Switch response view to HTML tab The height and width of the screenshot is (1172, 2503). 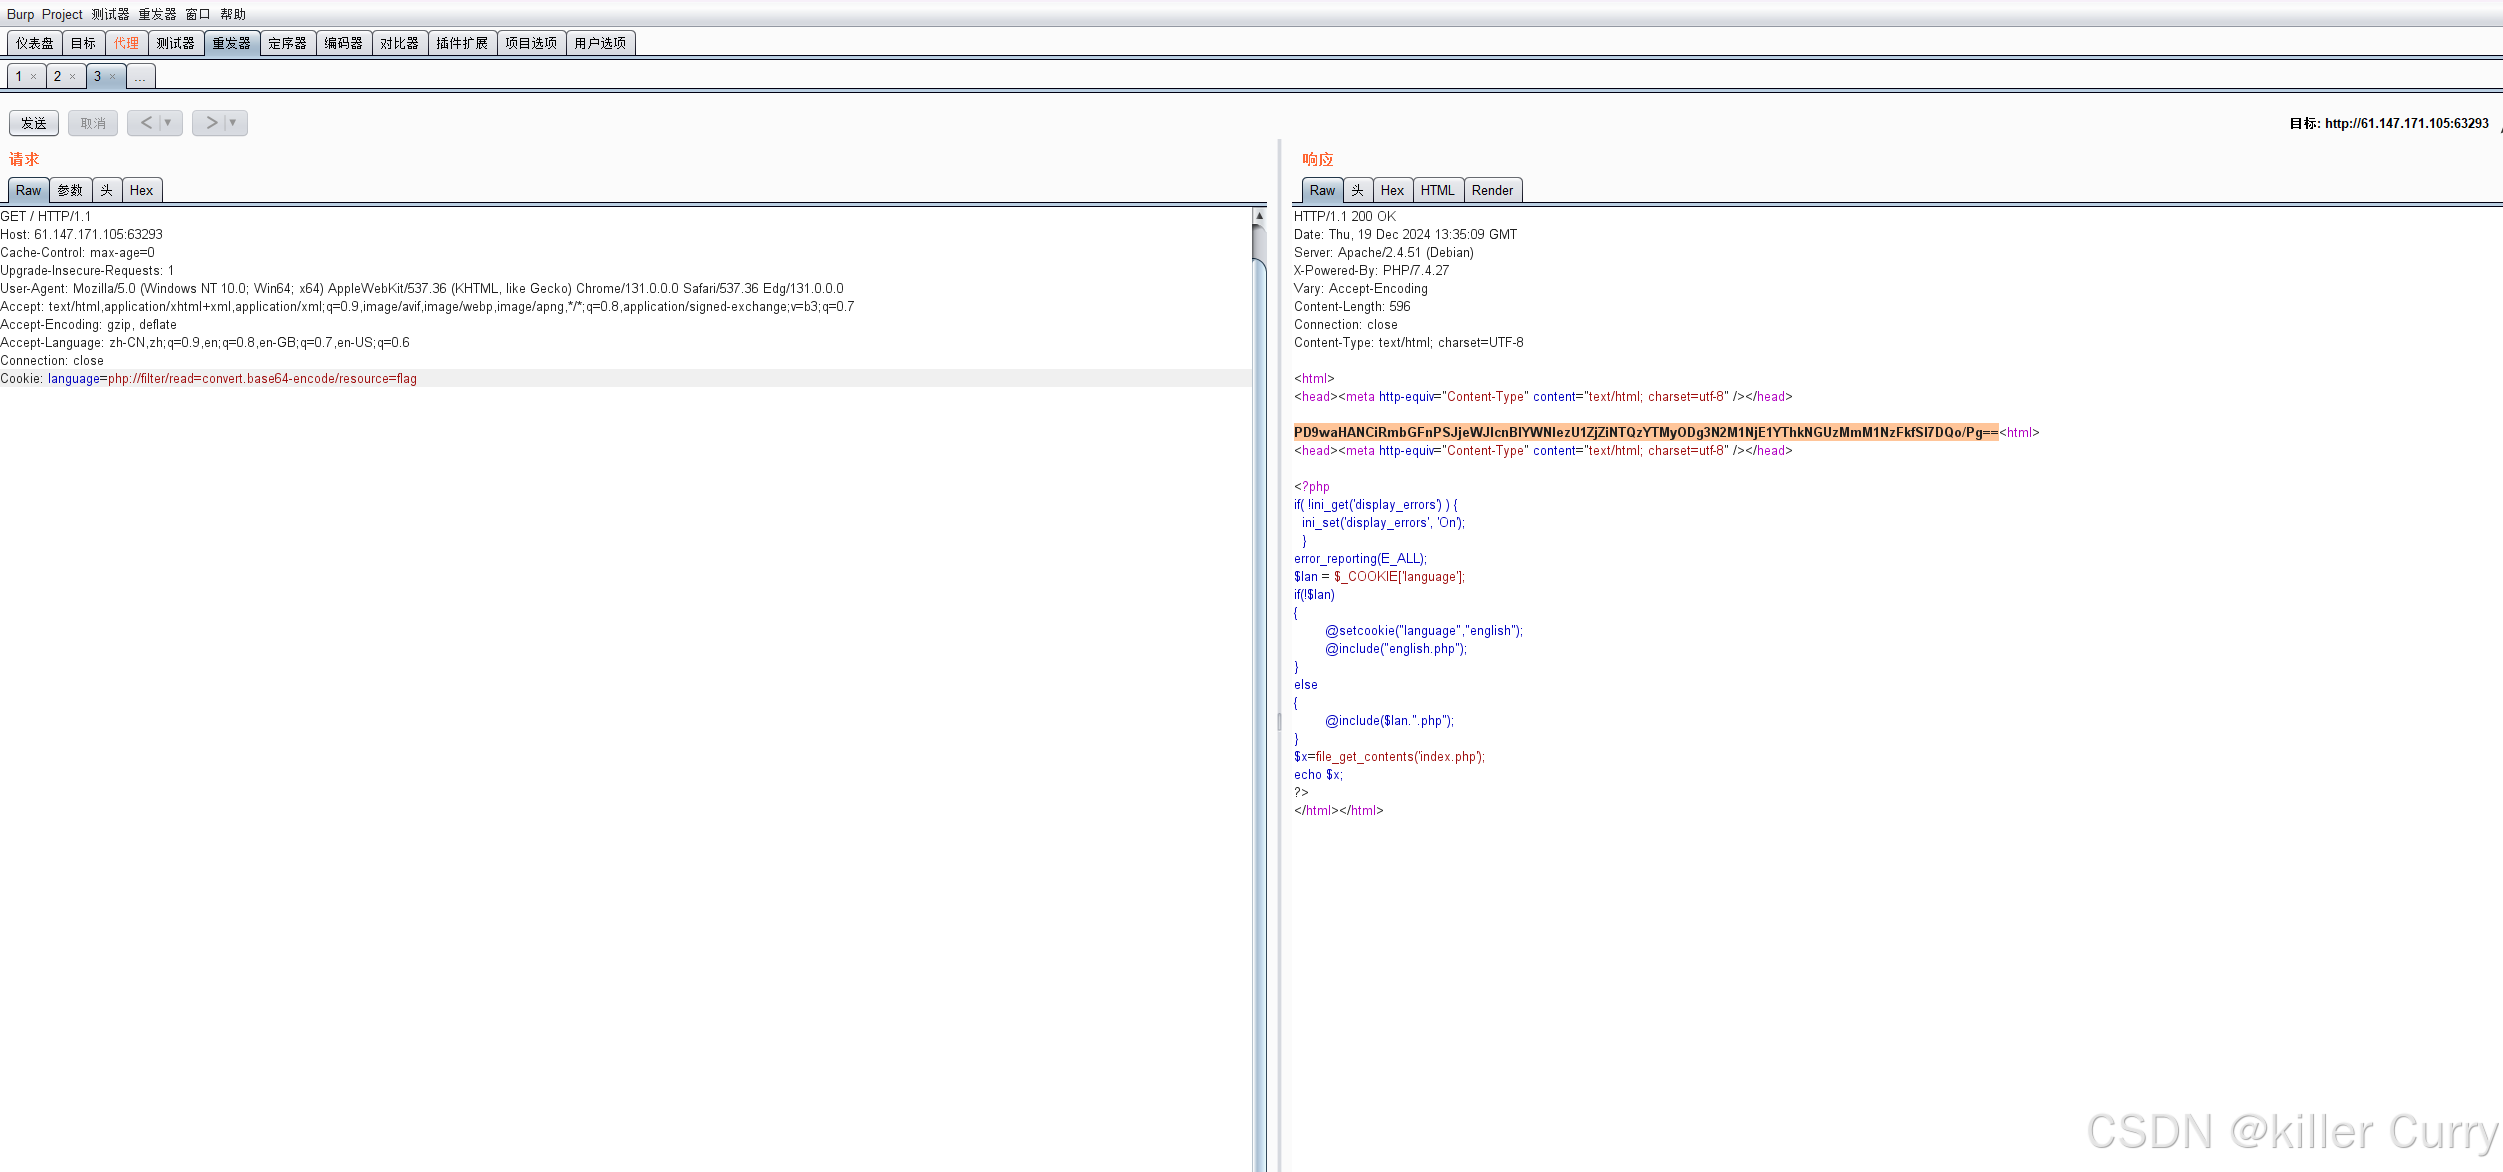tap(1437, 190)
